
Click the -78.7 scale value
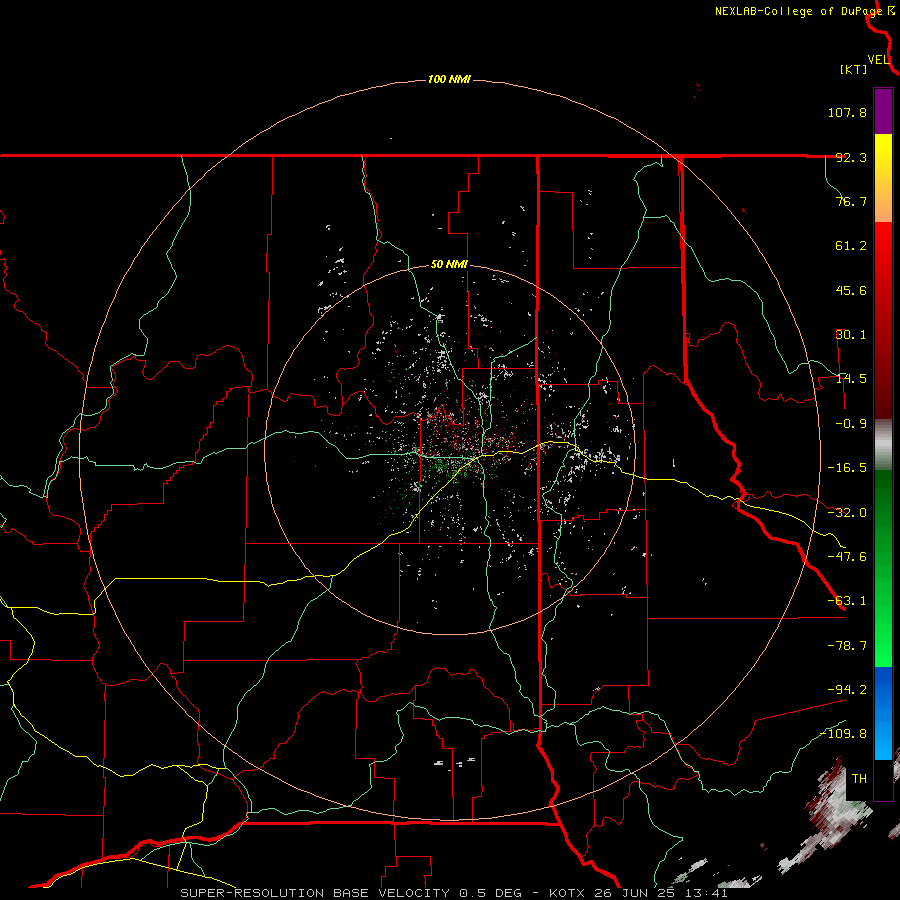(847, 646)
